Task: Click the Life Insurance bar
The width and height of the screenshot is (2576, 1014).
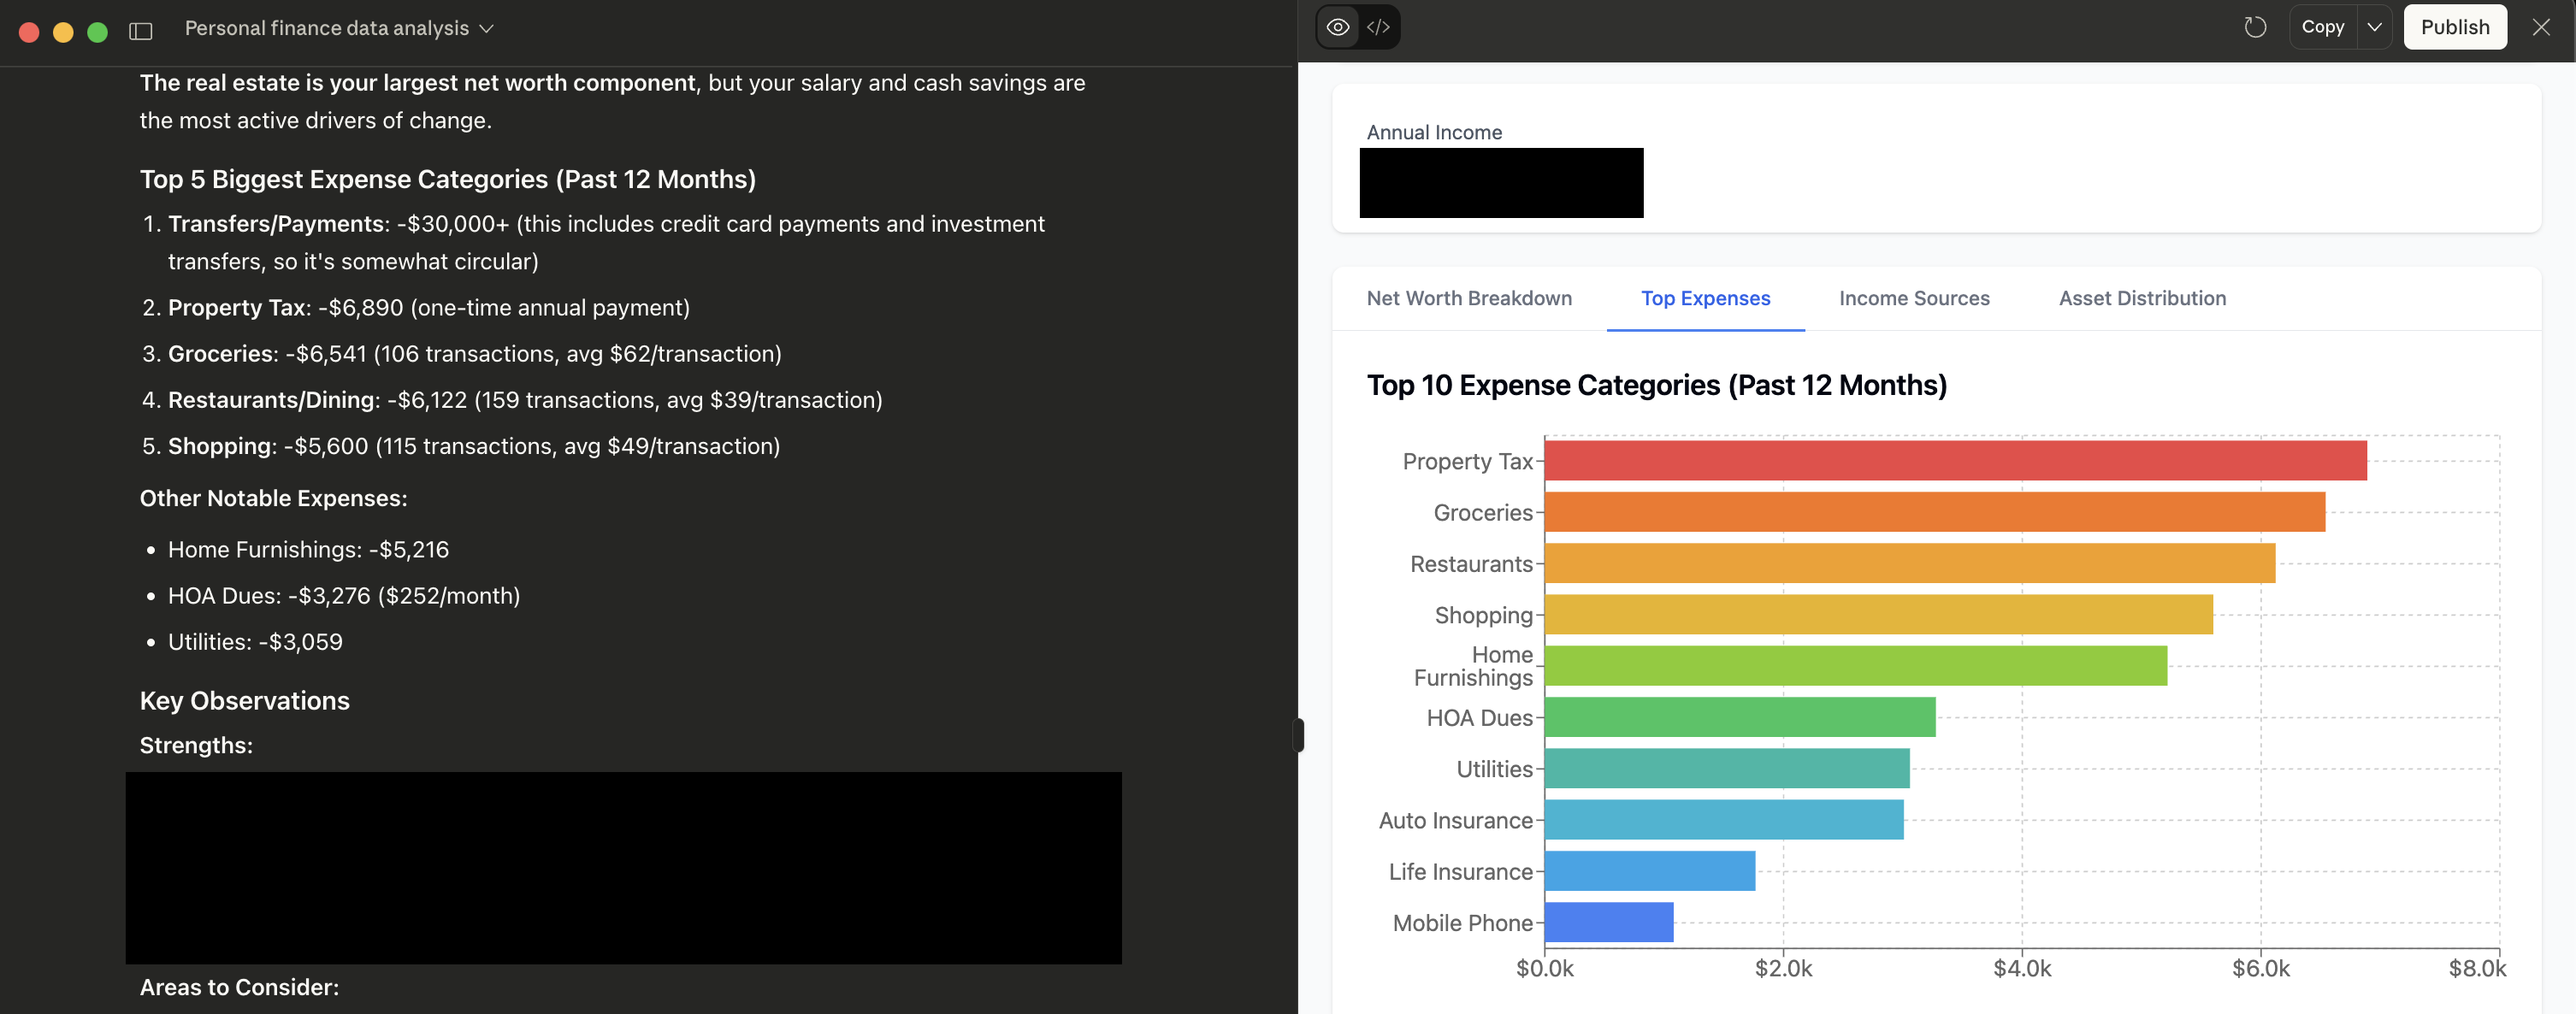Action: [1649, 871]
